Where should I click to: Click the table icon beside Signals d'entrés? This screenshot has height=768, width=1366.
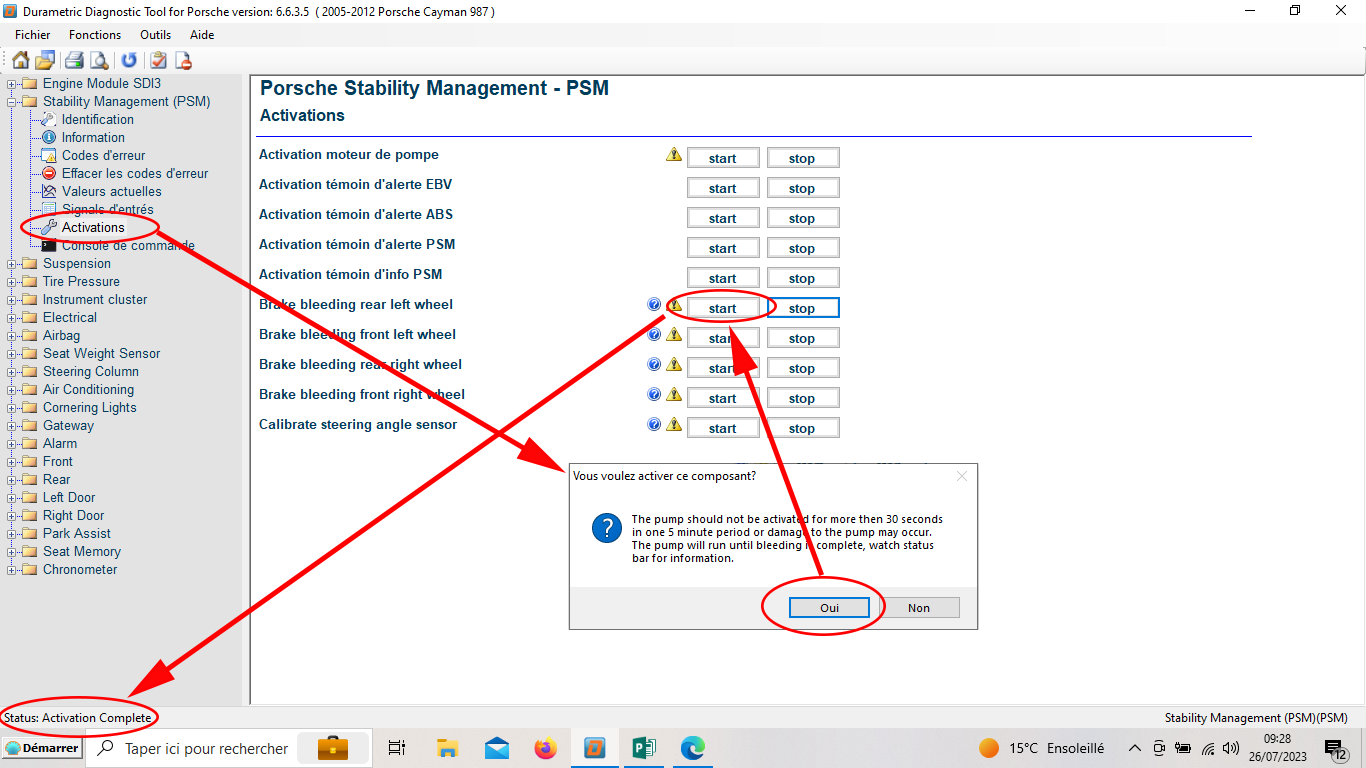[x=48, y=209]
